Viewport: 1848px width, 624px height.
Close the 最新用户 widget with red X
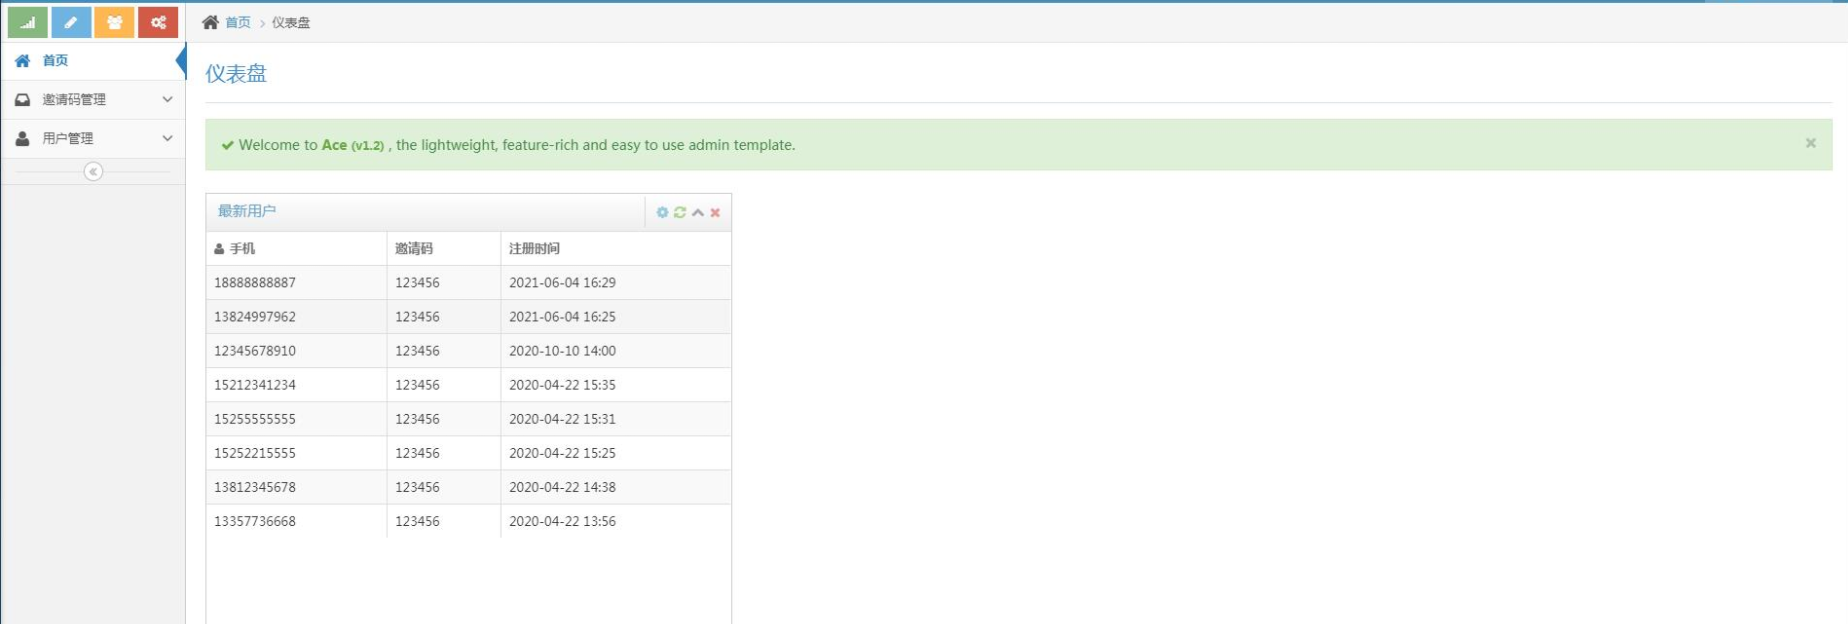[x=715, y=212]
